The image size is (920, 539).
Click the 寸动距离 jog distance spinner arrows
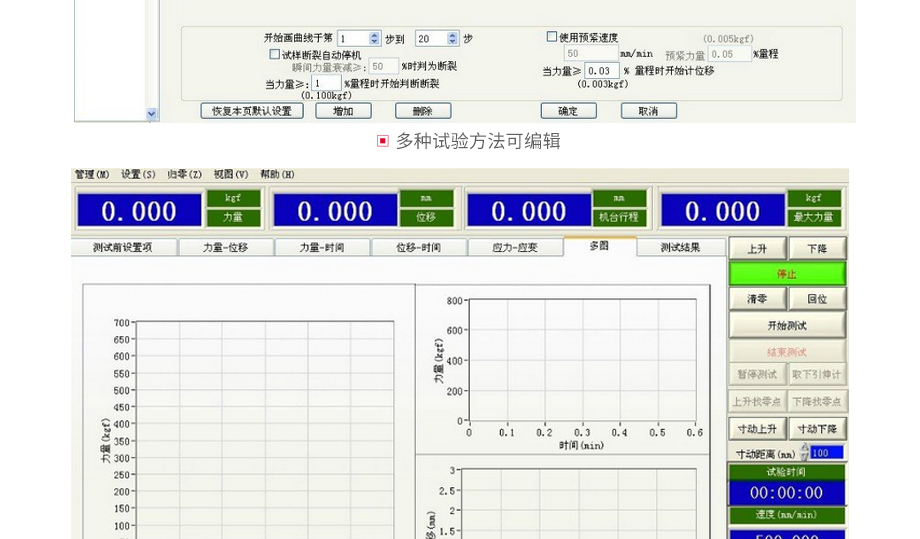pos(804,453)
